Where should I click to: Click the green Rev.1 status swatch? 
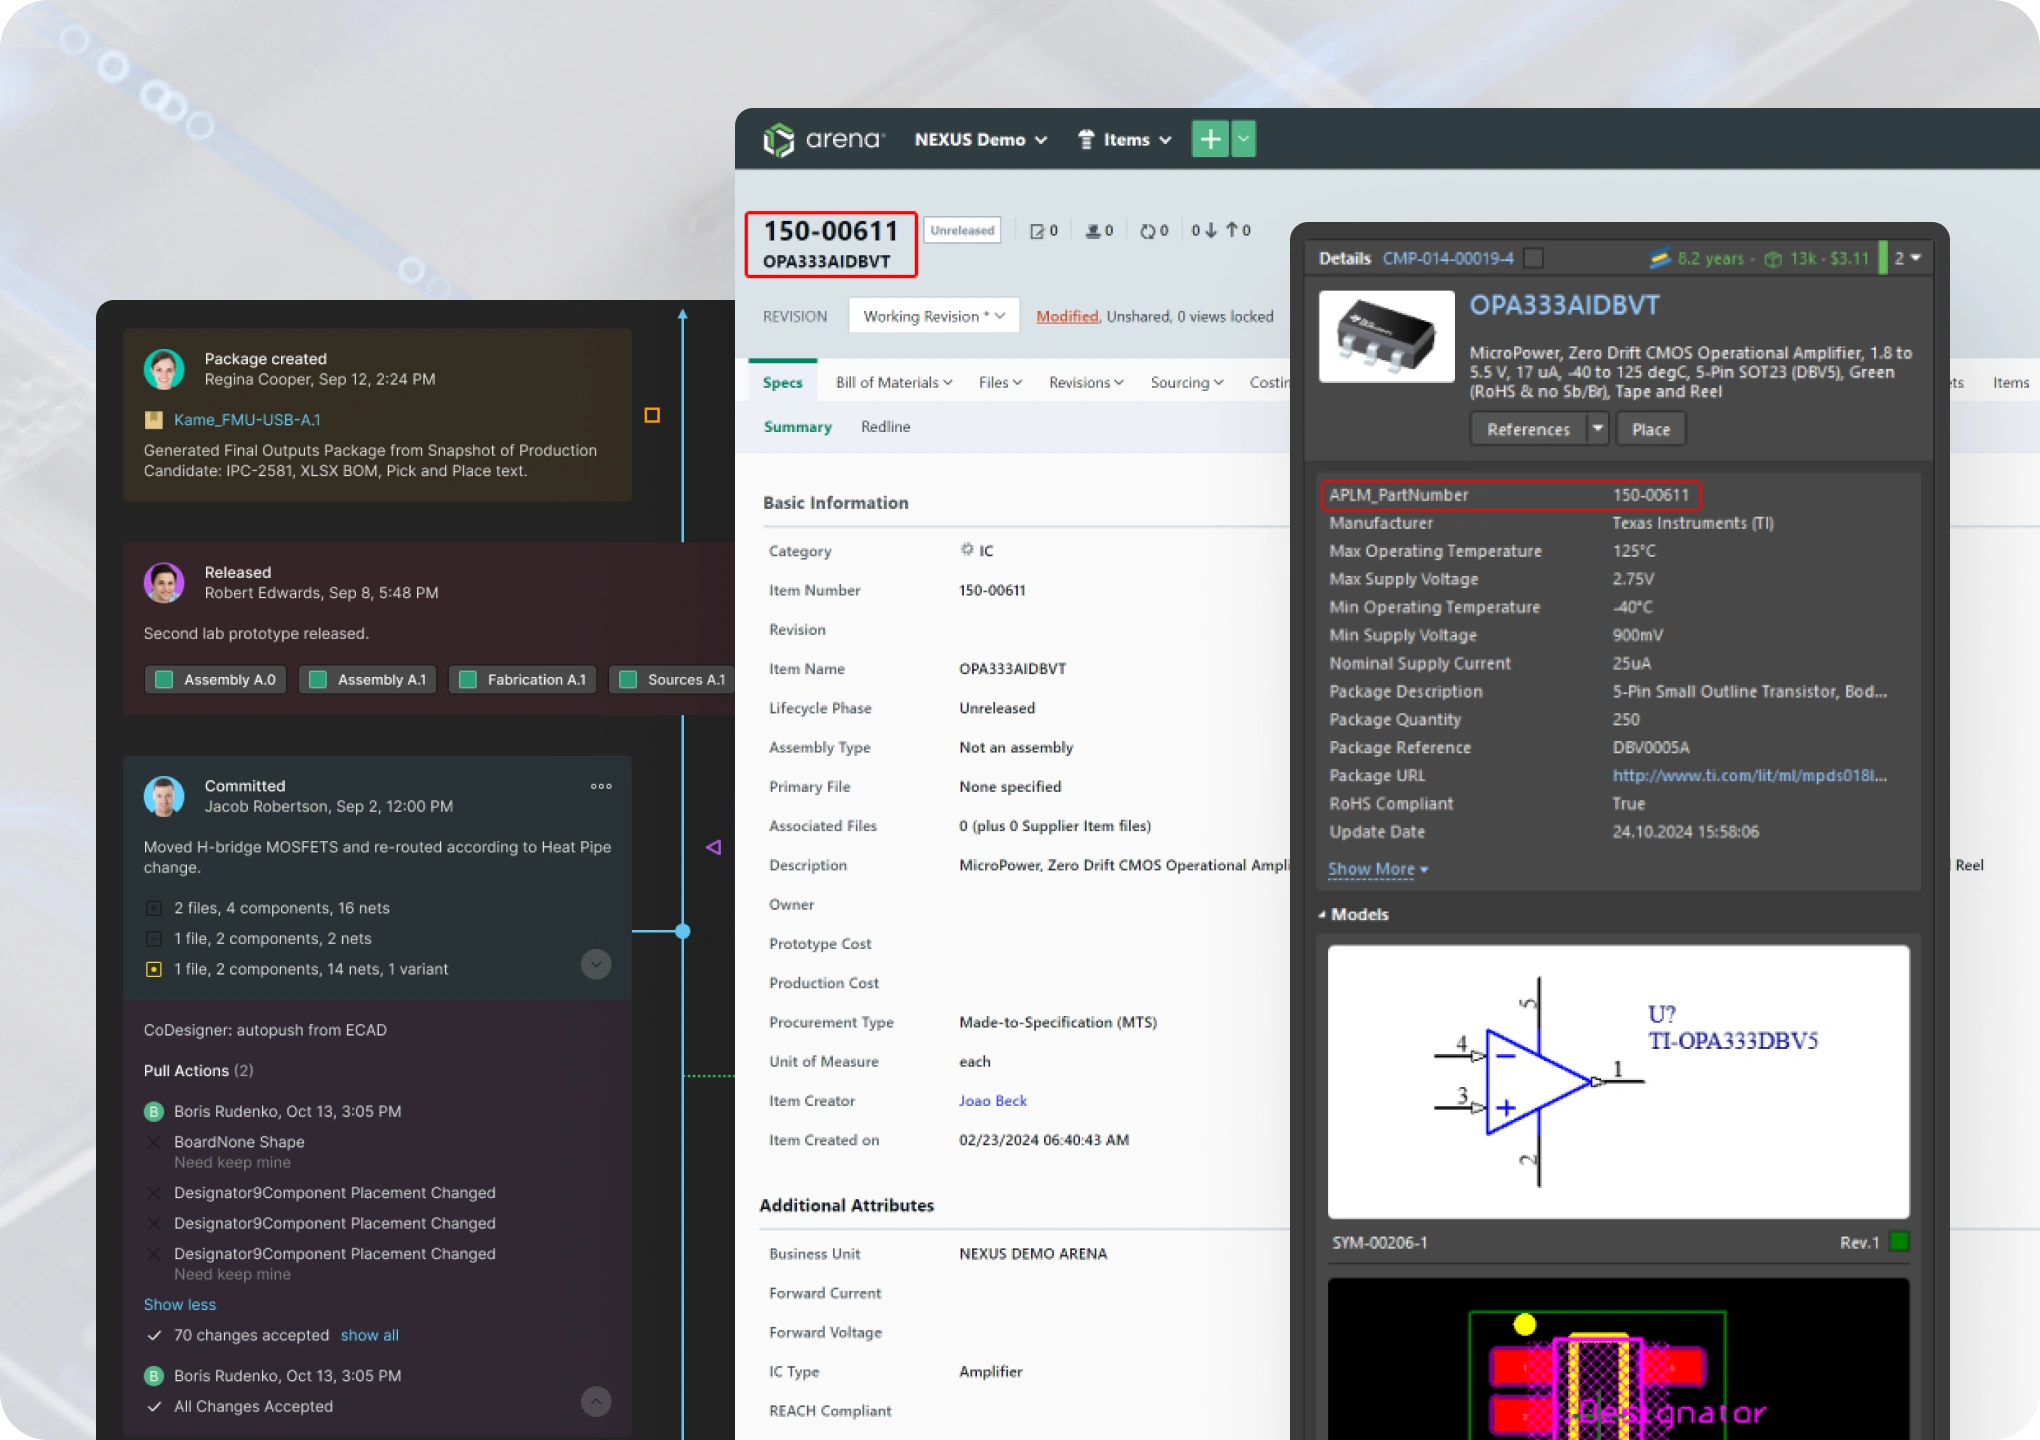(1899, 1242)
